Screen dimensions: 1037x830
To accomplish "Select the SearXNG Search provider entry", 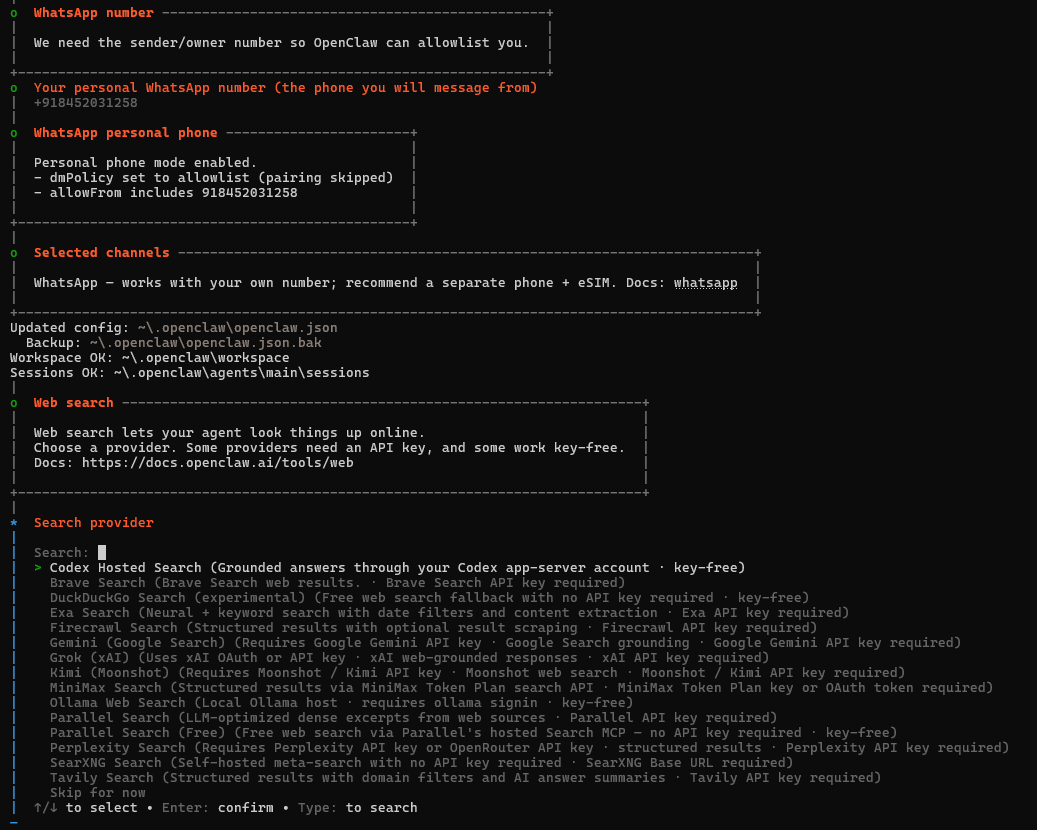I will pyautogui.click(x=421, y=763).
